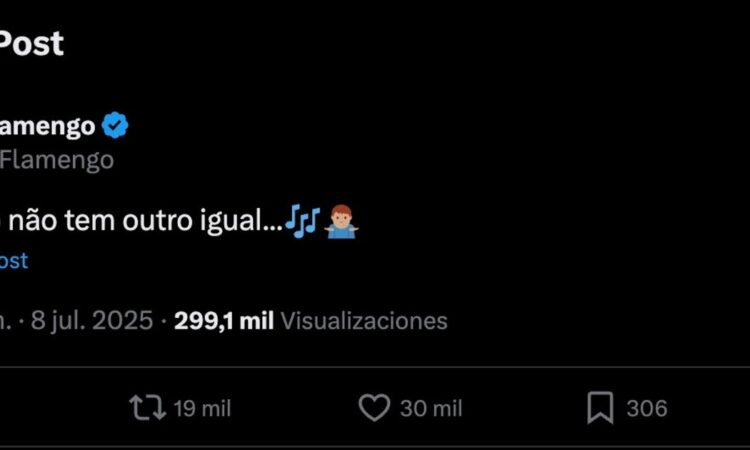Click the repost arrows icon
The image size is (750, 450).
pyautogui.click(x=147, y=407)
